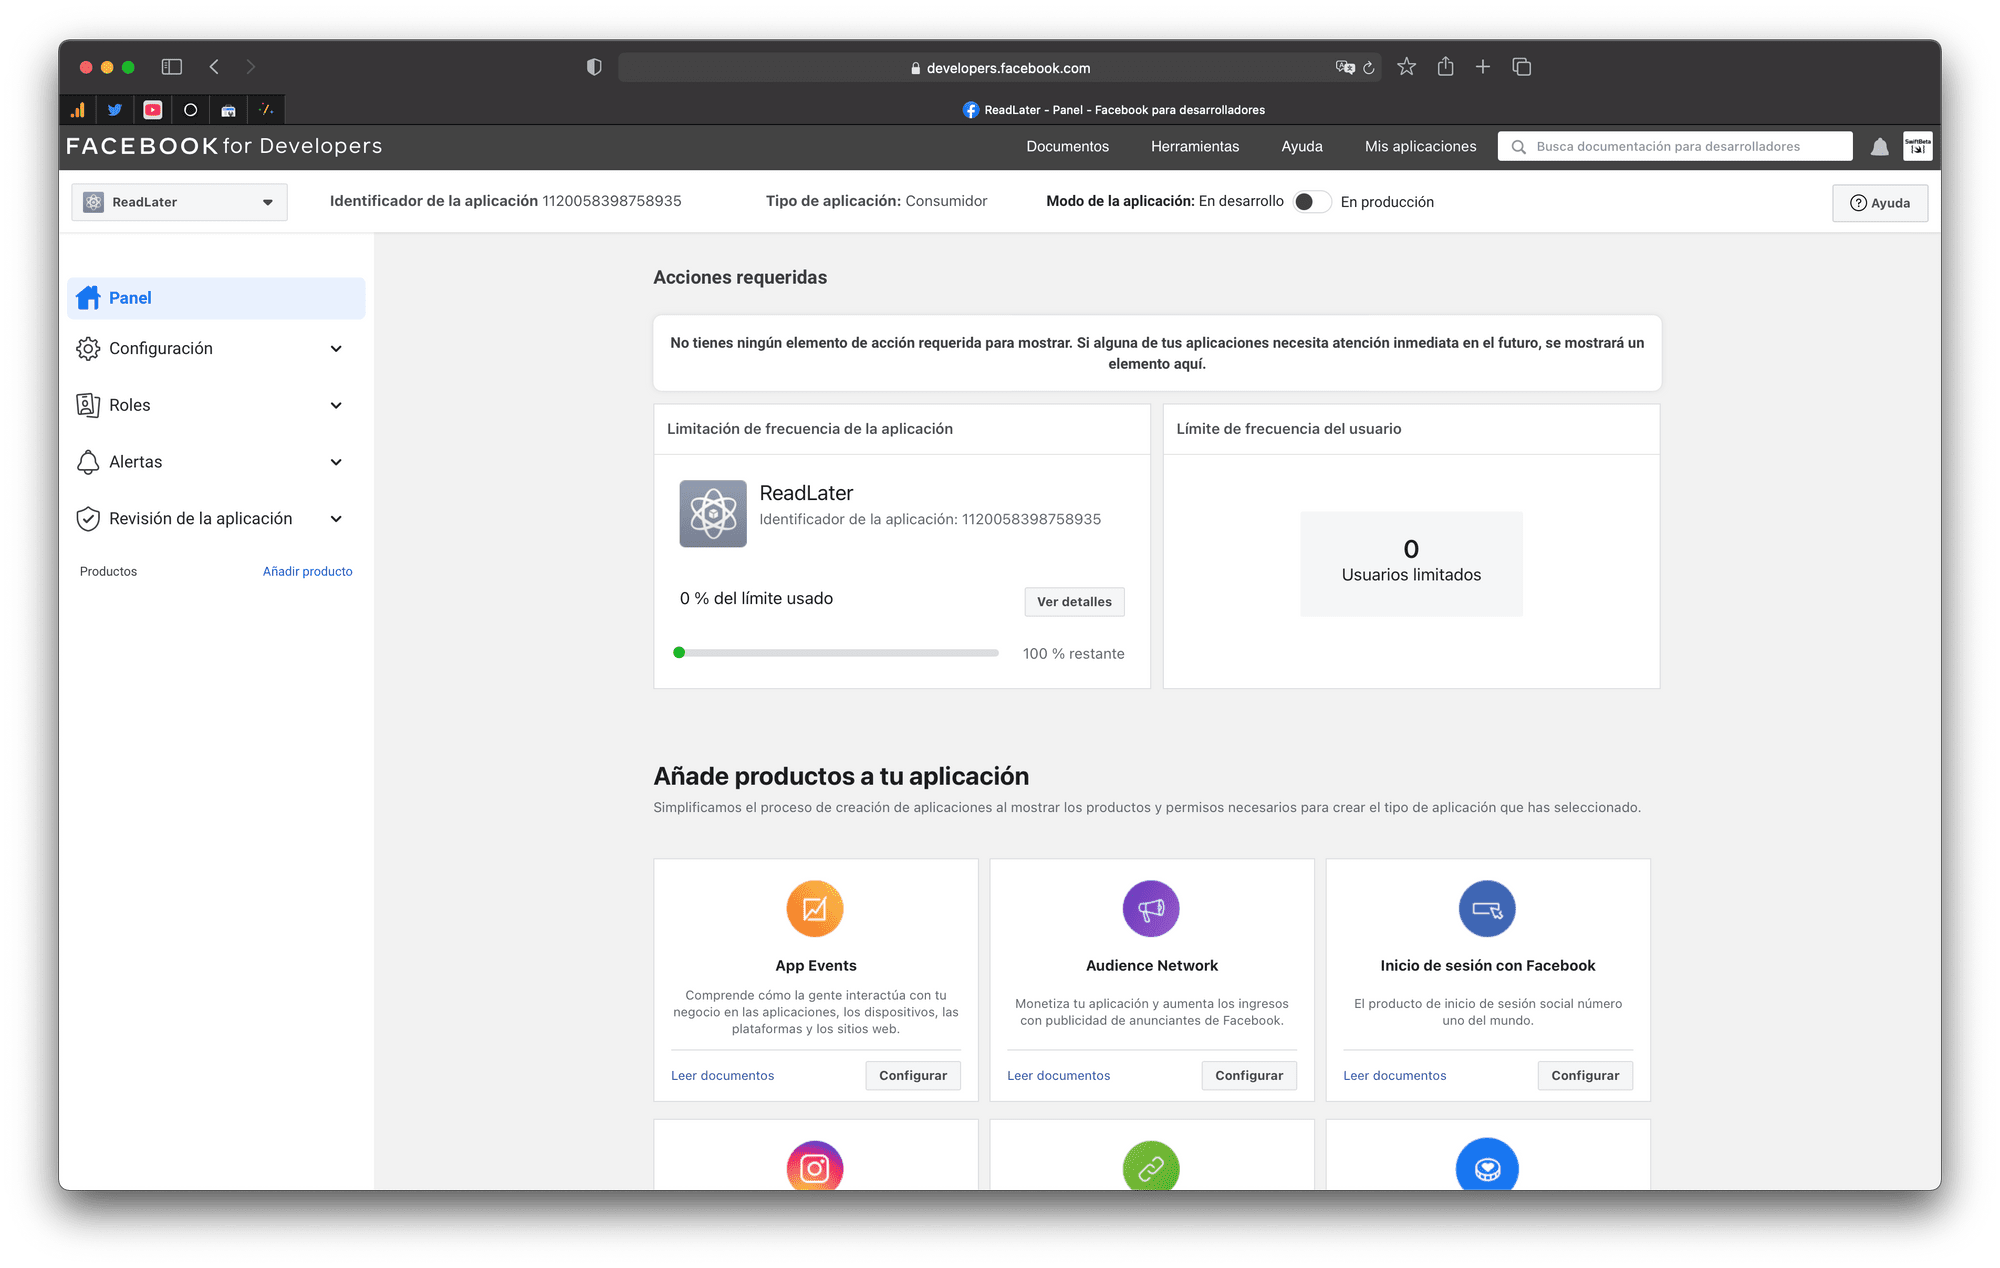The image size is (2000, 1268).
Task: Go back with Safari back arrow
Action: pyautogui.click(x=214, y=67)
